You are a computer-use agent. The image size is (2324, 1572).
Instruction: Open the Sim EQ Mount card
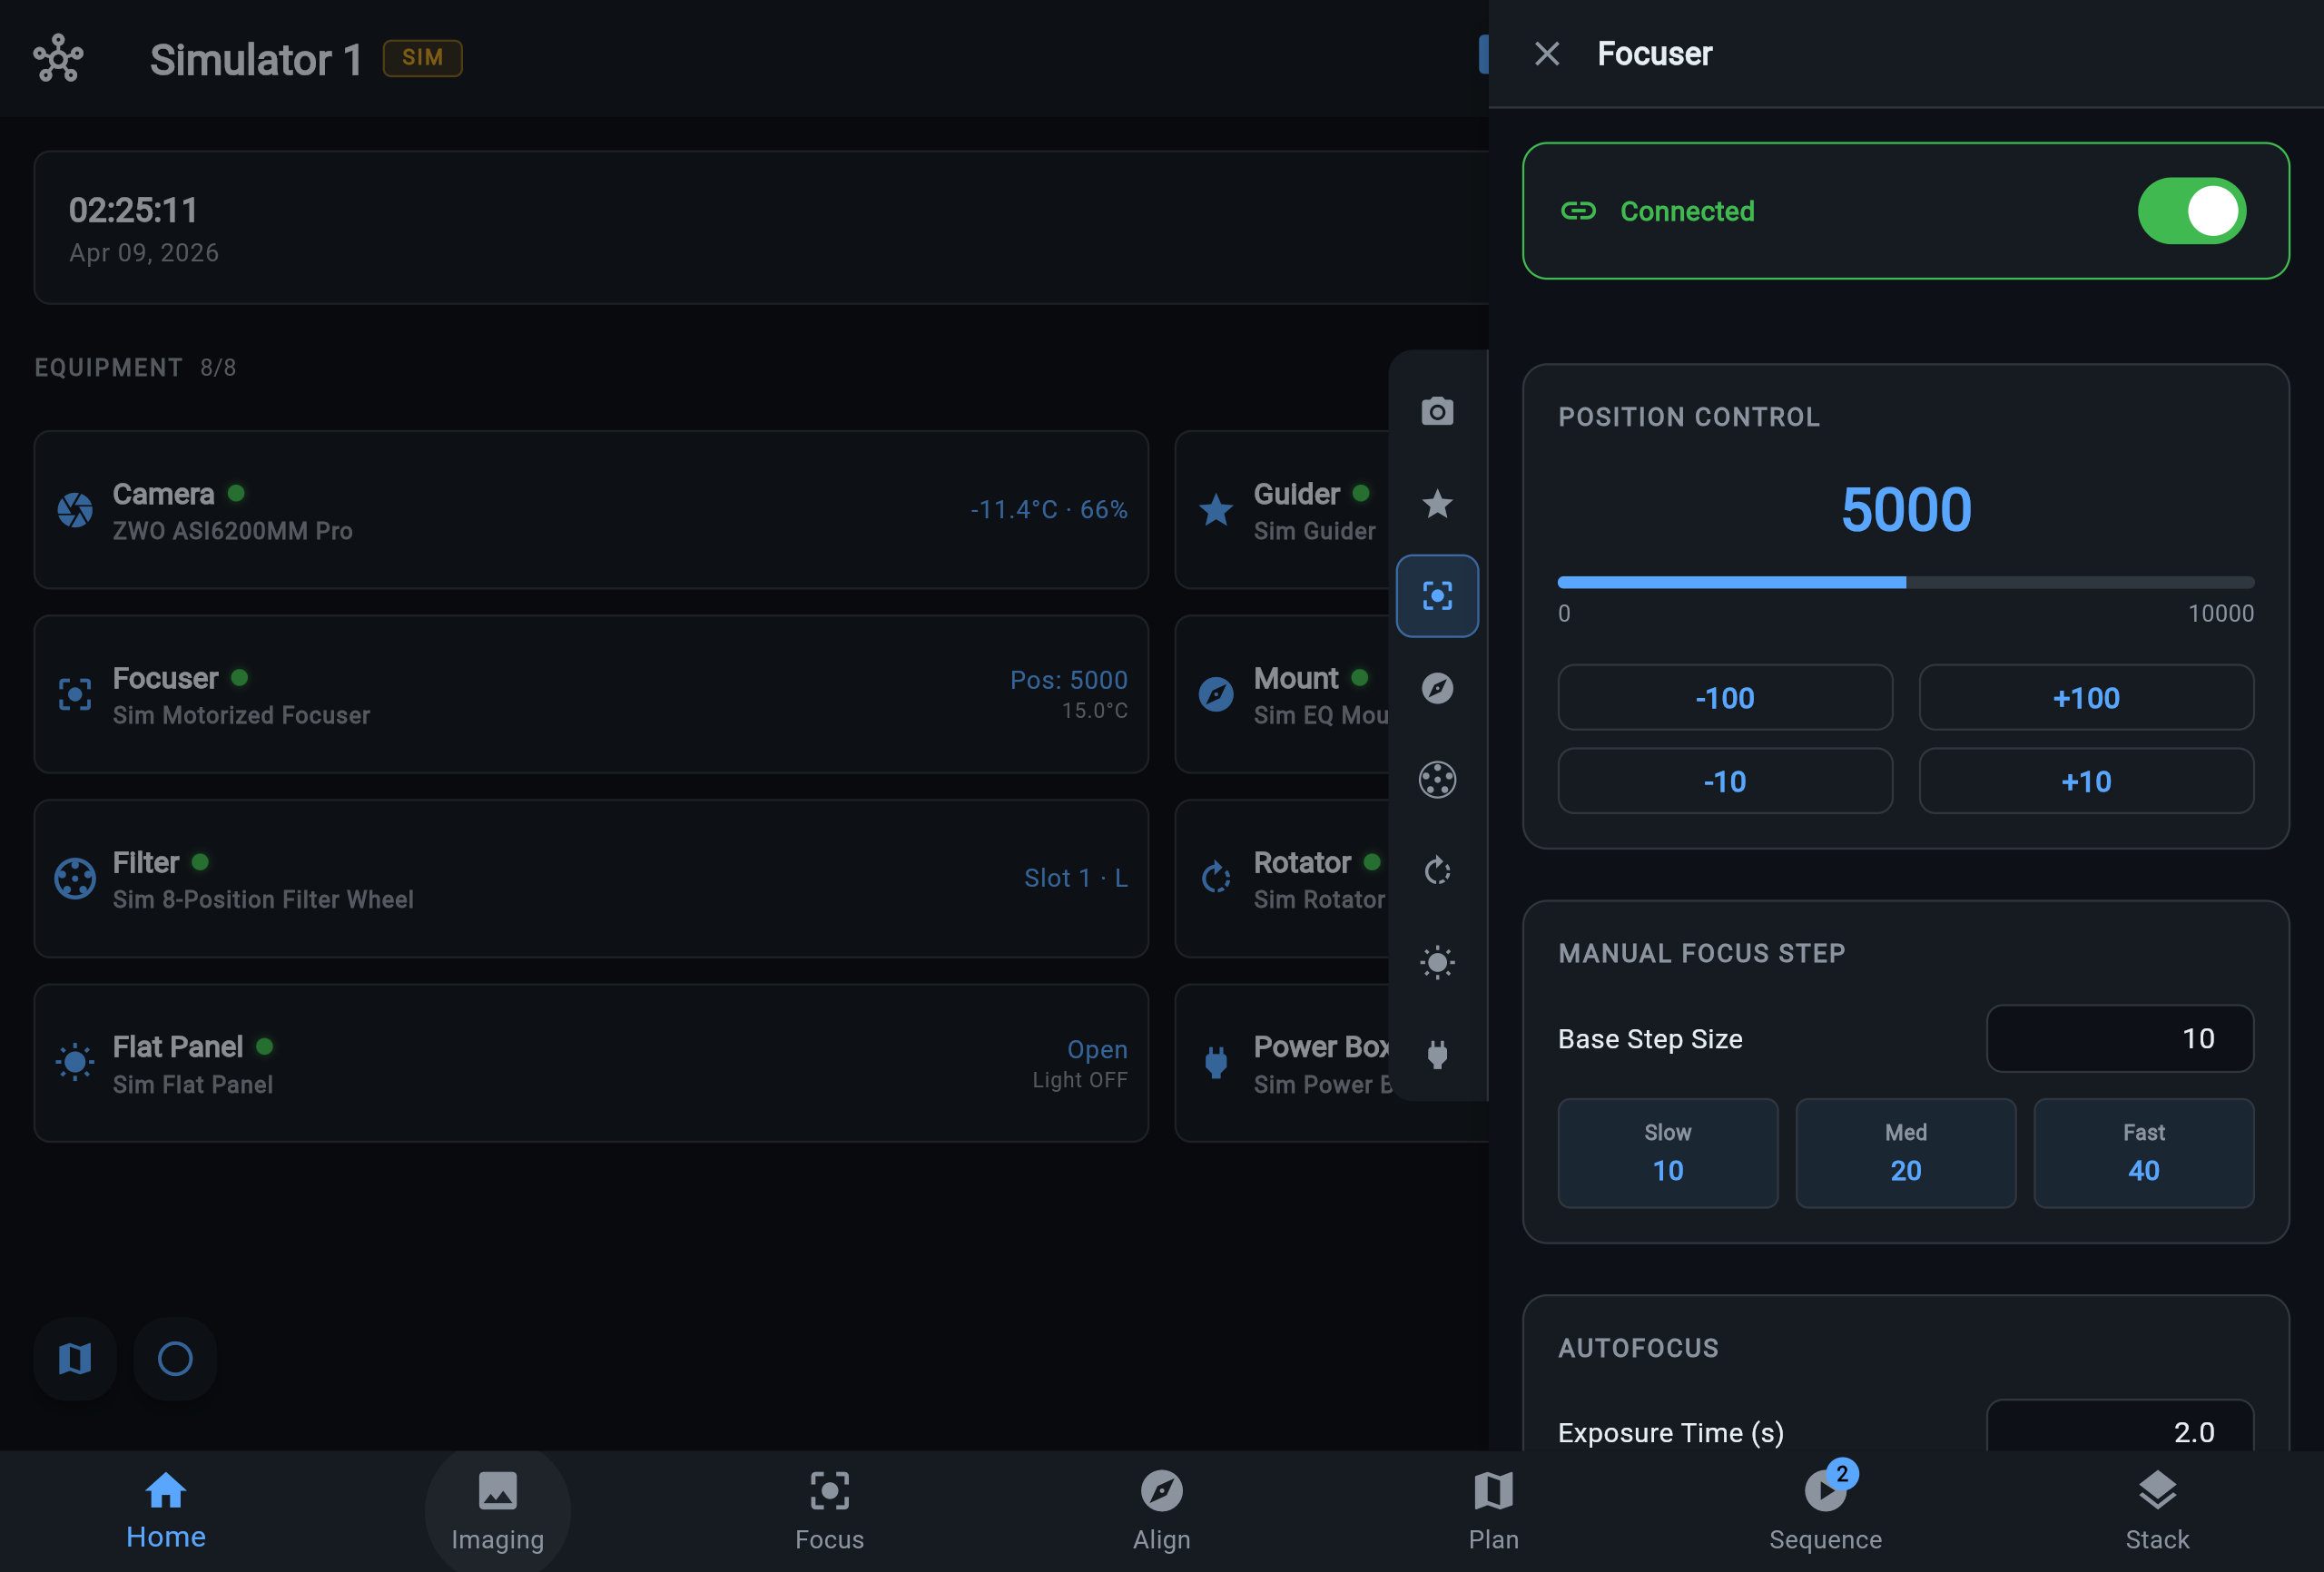point(1283,694)
